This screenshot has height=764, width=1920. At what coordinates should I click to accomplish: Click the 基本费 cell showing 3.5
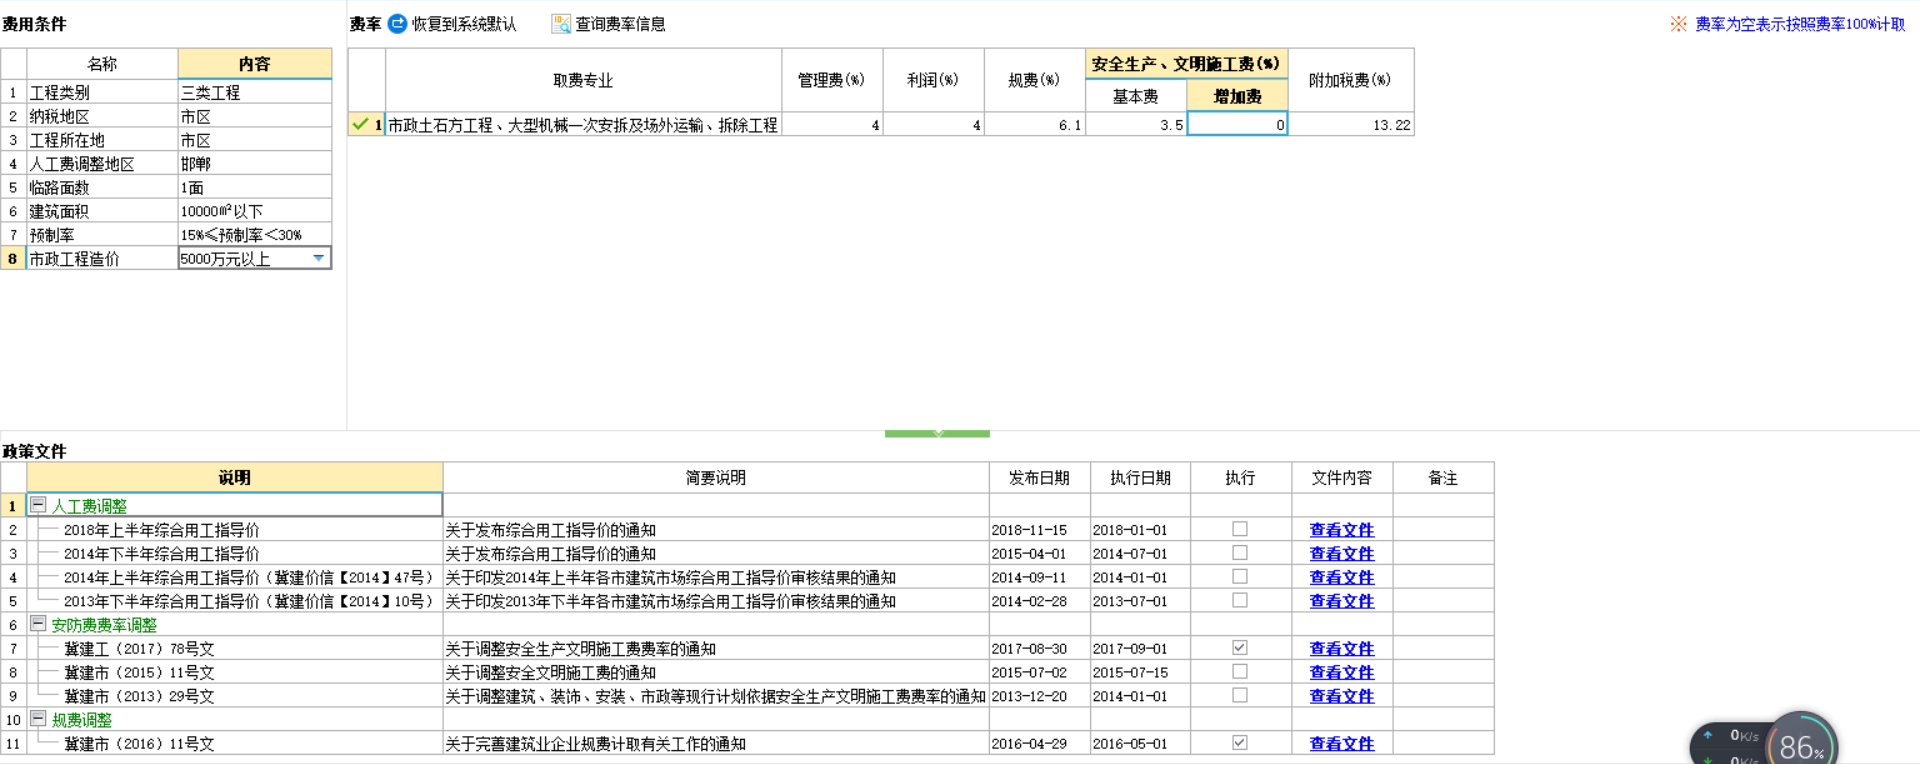pos(1136,124)
